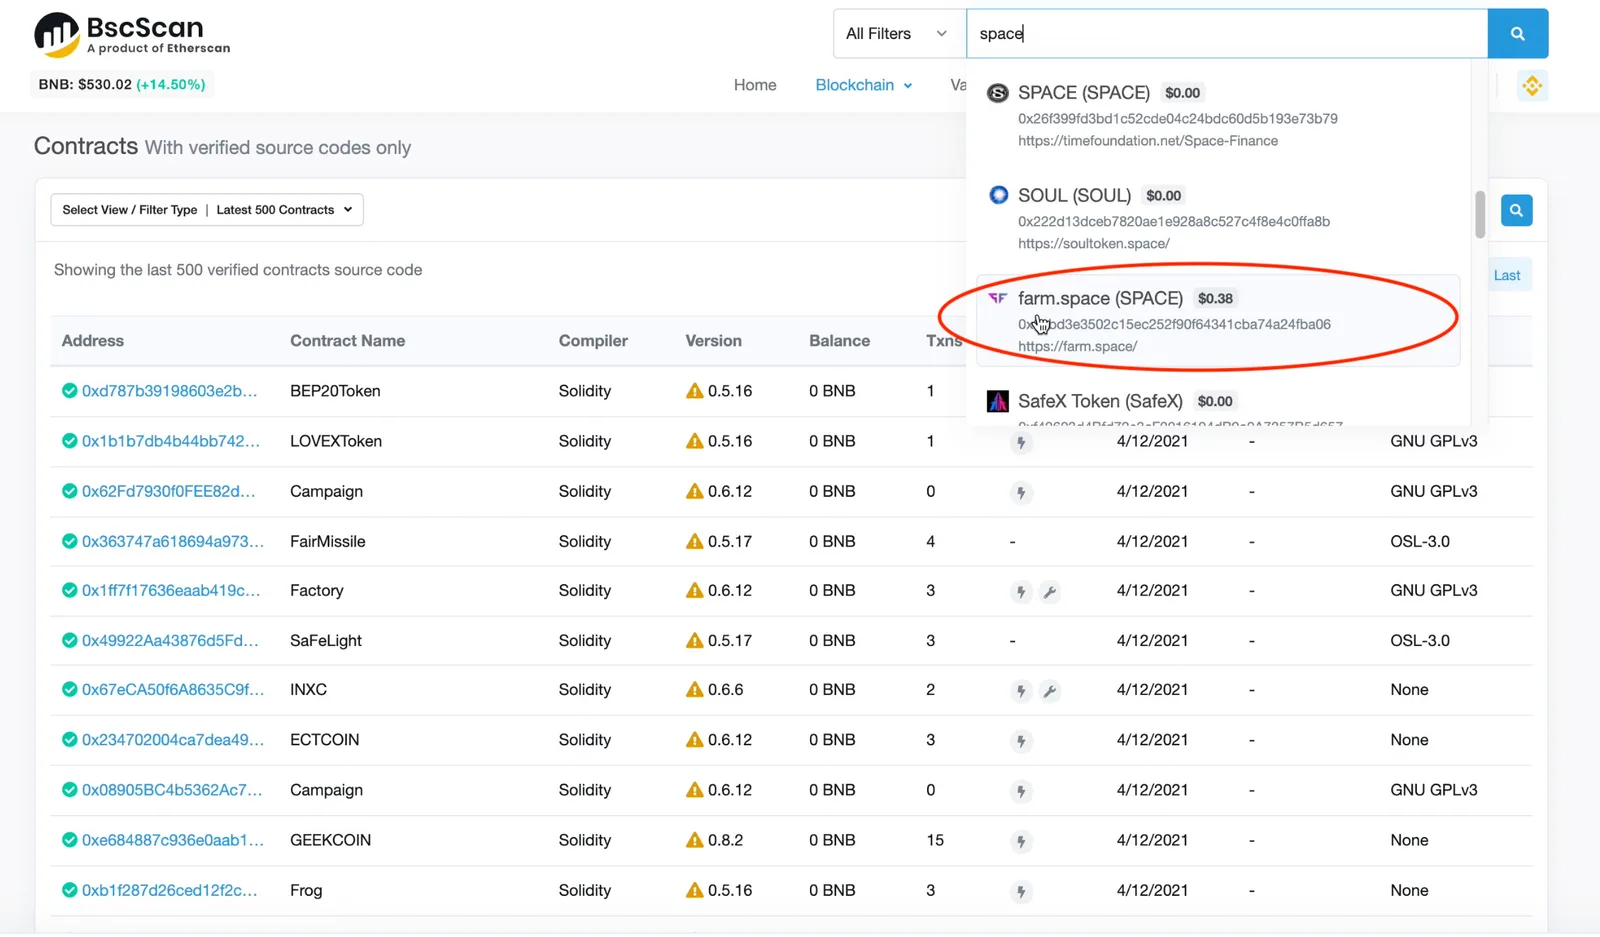Click the lightning bolt icon in ECTCOIN row
The height and width of the screenshot is (937, 1600).
pos(1020,741)
